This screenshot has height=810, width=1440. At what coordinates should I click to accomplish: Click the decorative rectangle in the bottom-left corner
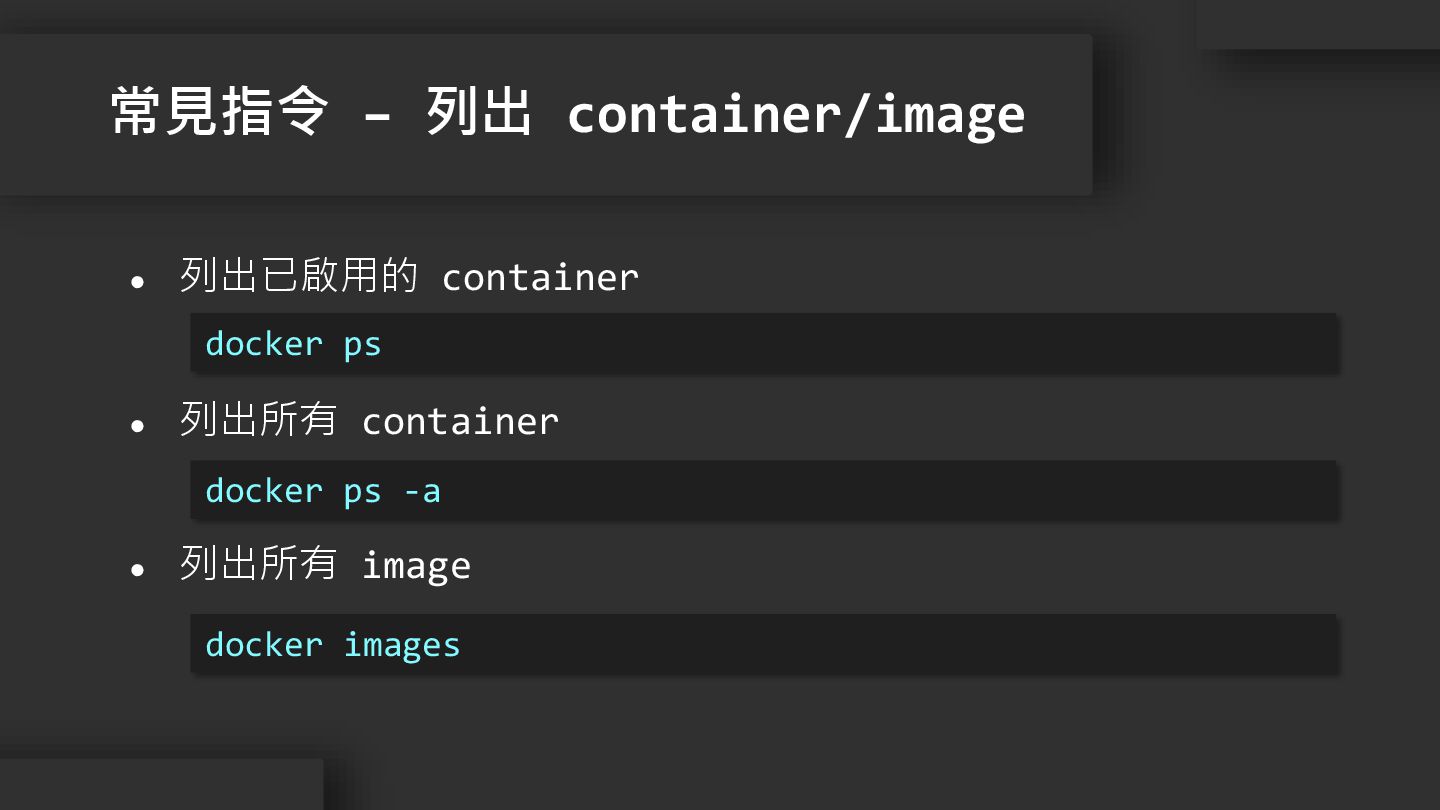tap(160, 785)
